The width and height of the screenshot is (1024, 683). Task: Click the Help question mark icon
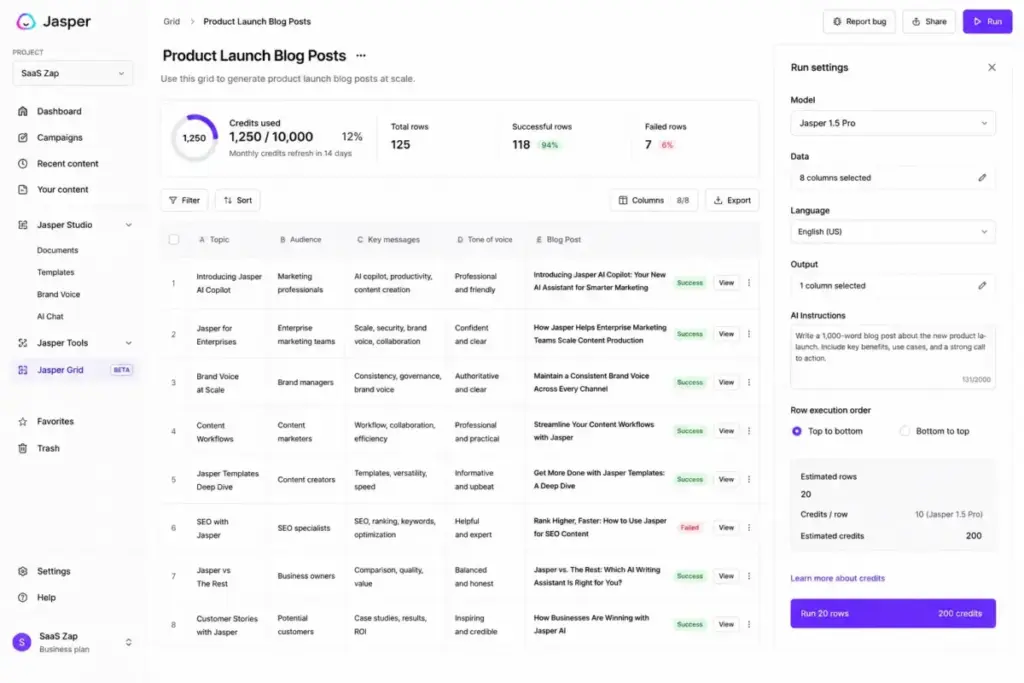[x=23, y=597]
